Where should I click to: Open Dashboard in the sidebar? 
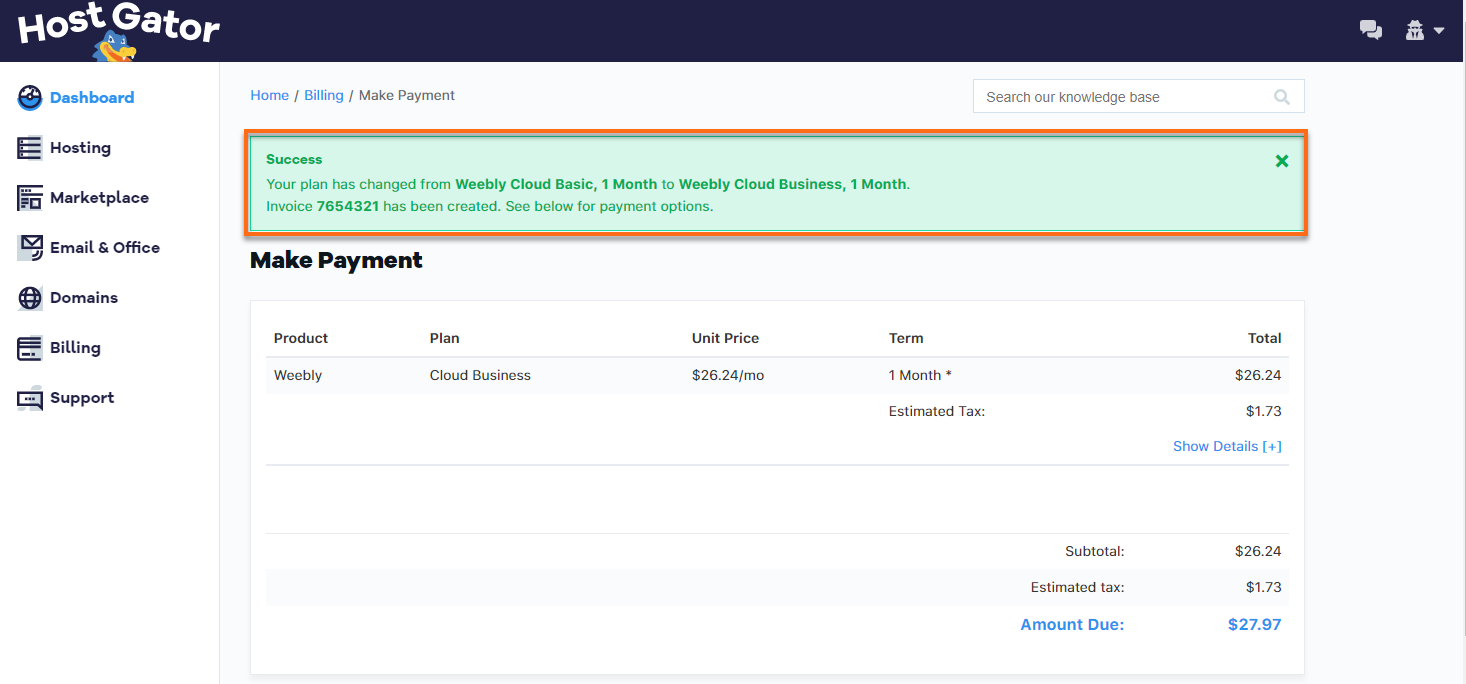click(92, 97)
